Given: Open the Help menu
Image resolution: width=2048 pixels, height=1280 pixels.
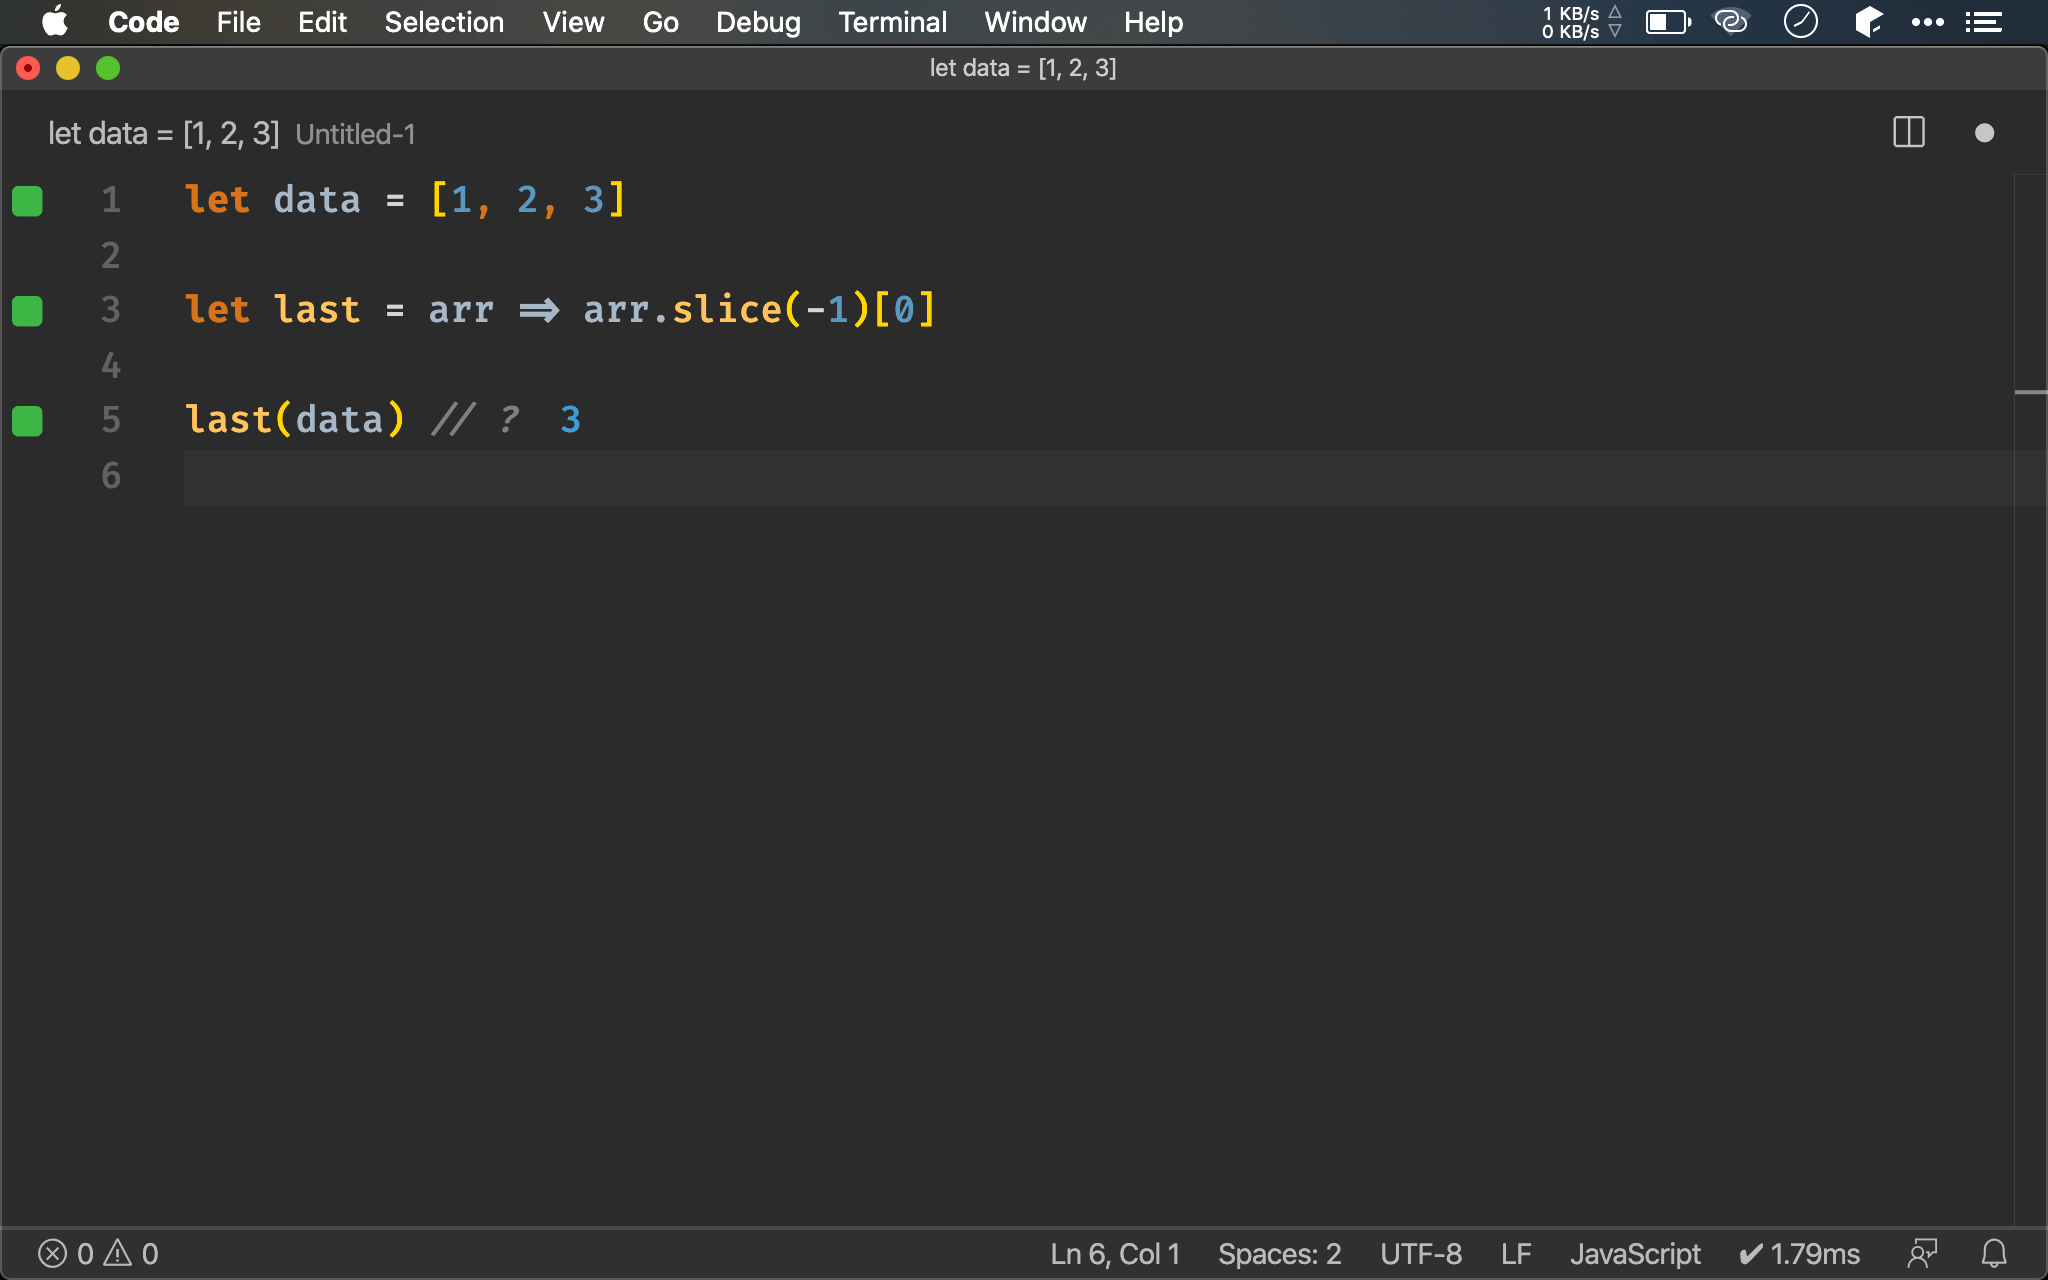Looking at the screenshot, I should point(1153,22).
